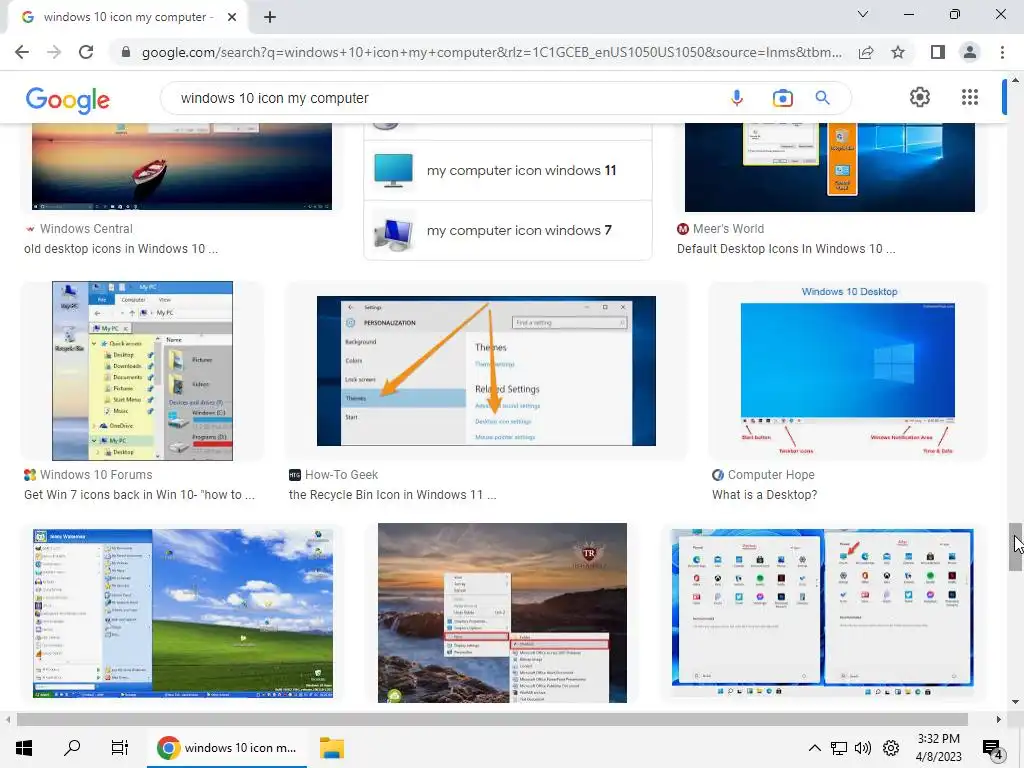Open the browser side panel

(x=938, y=52)
